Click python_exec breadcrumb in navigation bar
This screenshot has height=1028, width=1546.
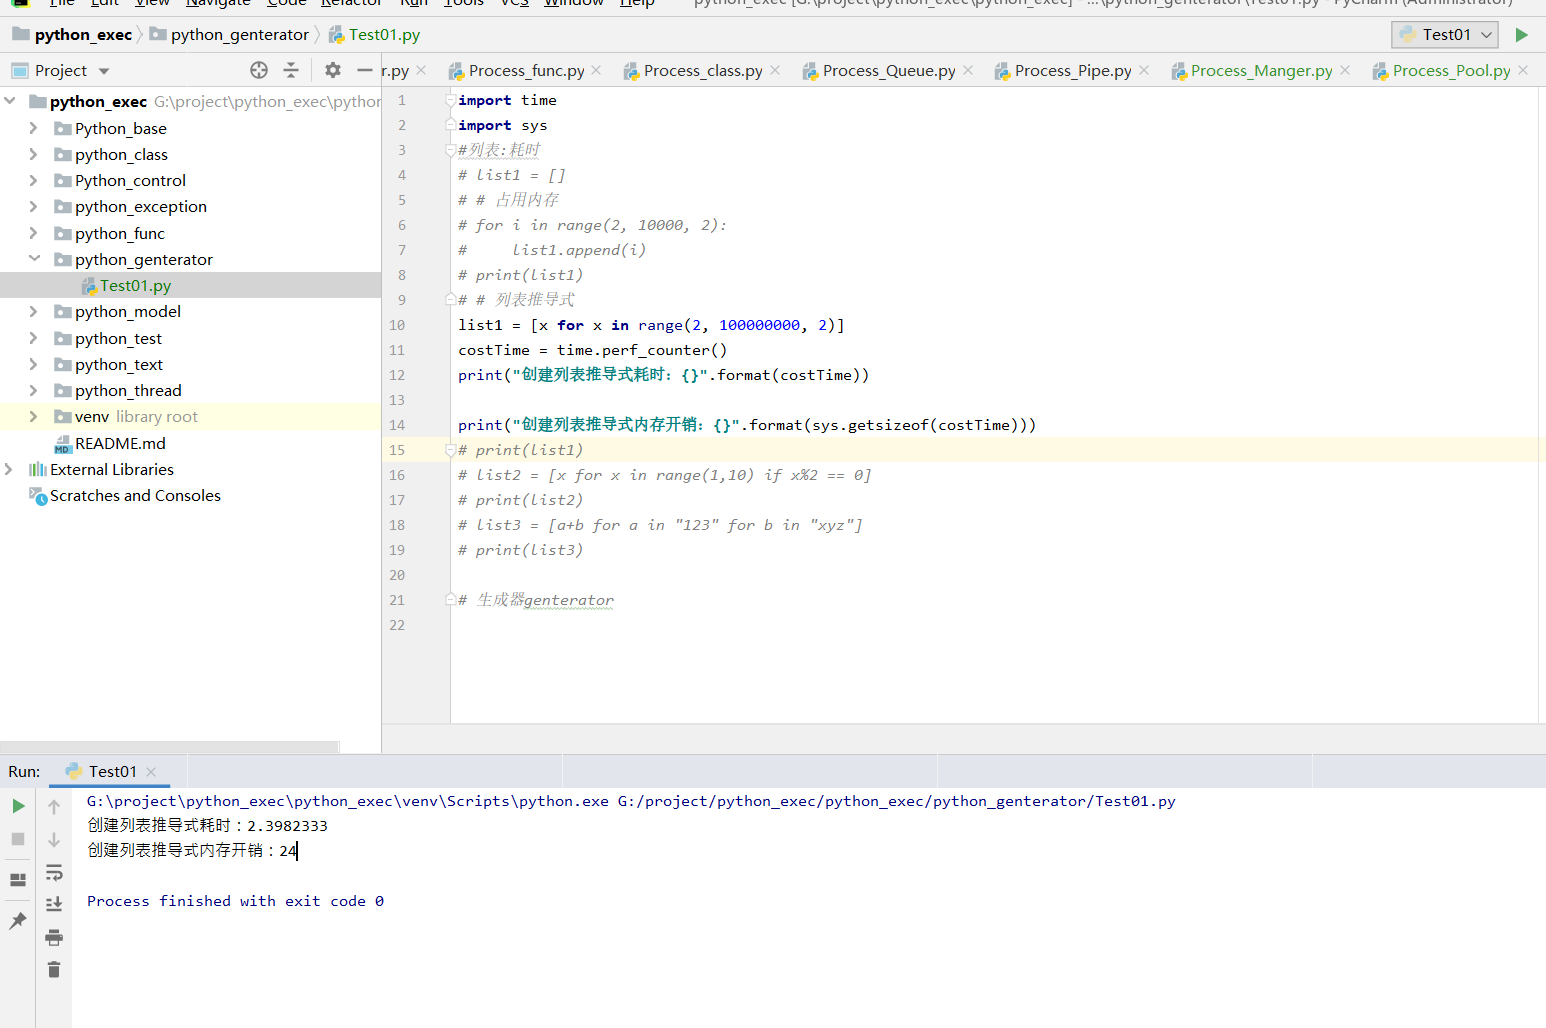point(83,35)
